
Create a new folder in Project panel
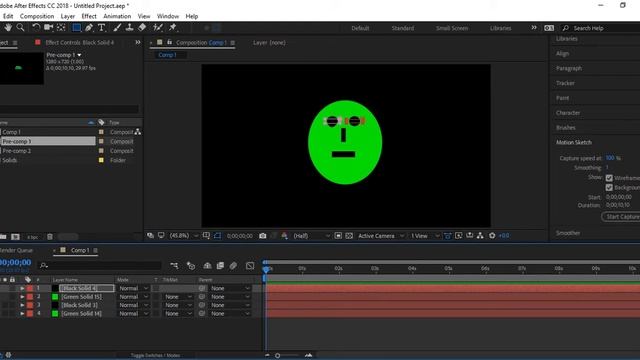click(3, 237)
